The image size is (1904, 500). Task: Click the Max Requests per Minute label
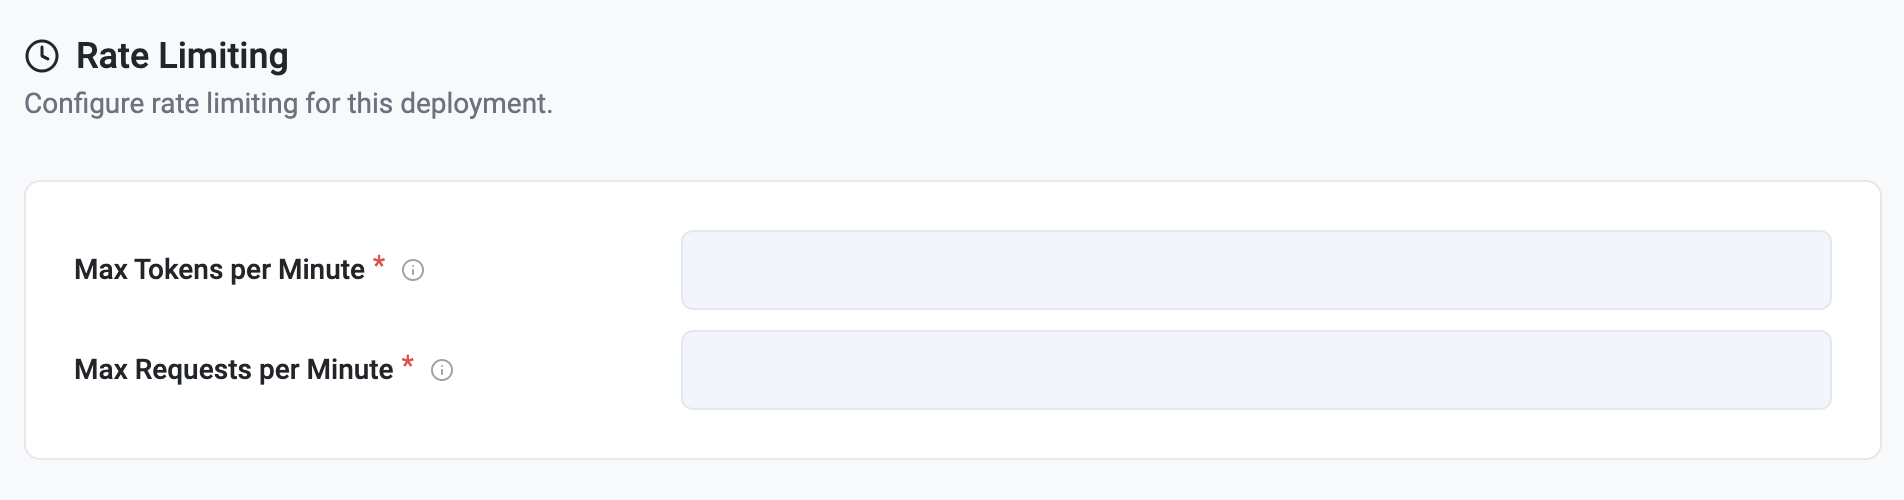tap(233, 370)
